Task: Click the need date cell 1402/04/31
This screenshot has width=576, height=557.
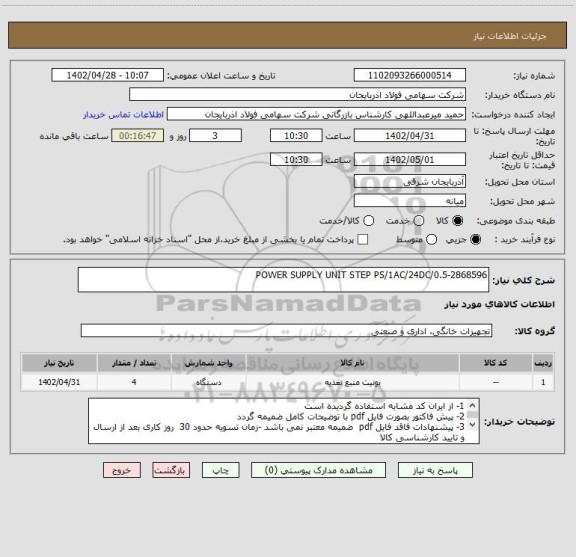Action: [x=59, y=382]
